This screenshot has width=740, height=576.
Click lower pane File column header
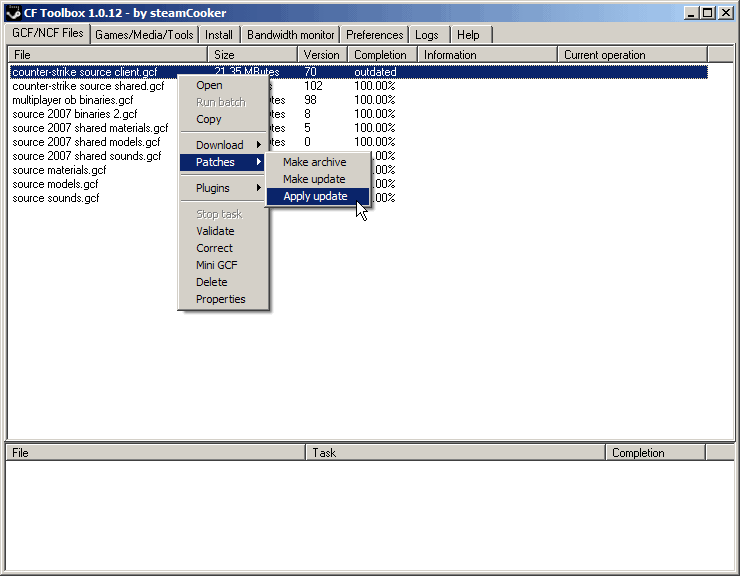click(x=156, y=453)
